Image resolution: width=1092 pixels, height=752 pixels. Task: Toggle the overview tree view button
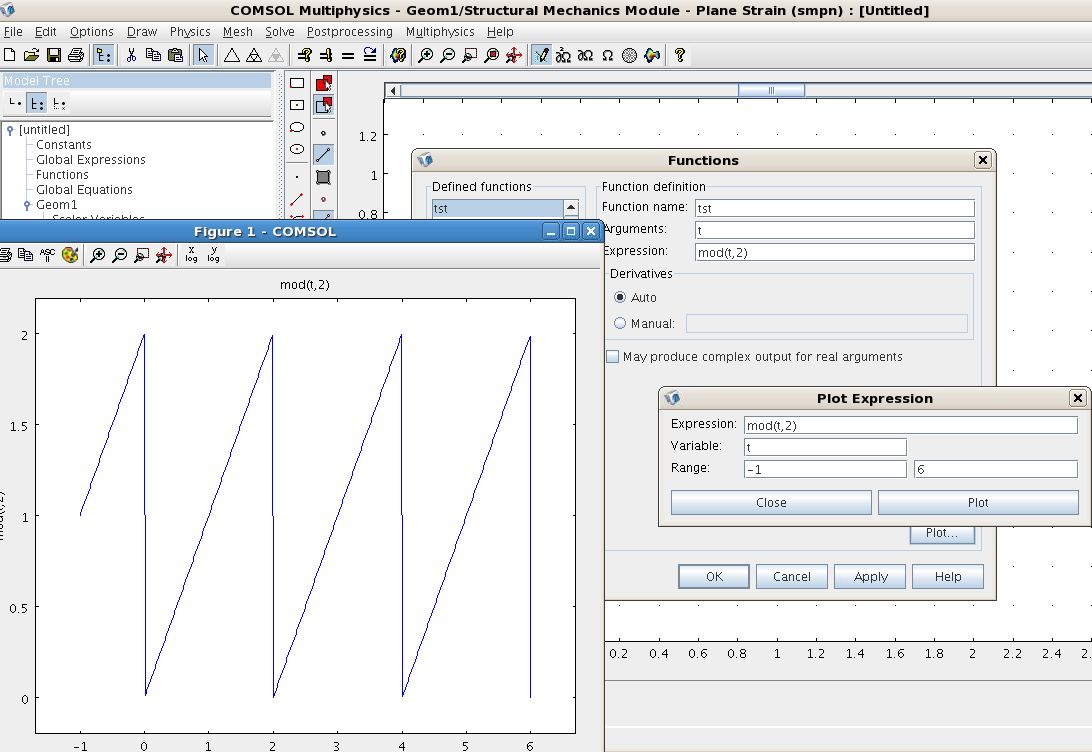pyautogui.click(x=15, y=104)
